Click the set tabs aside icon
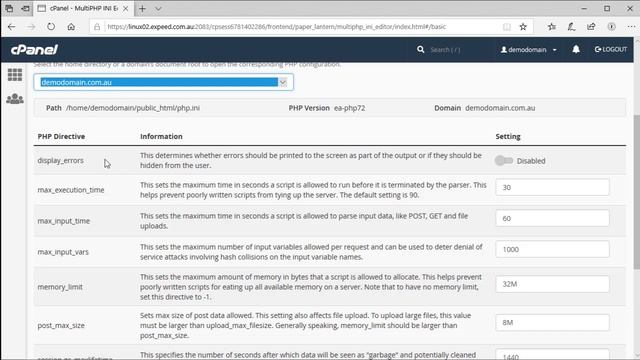The height and width of the screenshot is (360, 640). 25,9
